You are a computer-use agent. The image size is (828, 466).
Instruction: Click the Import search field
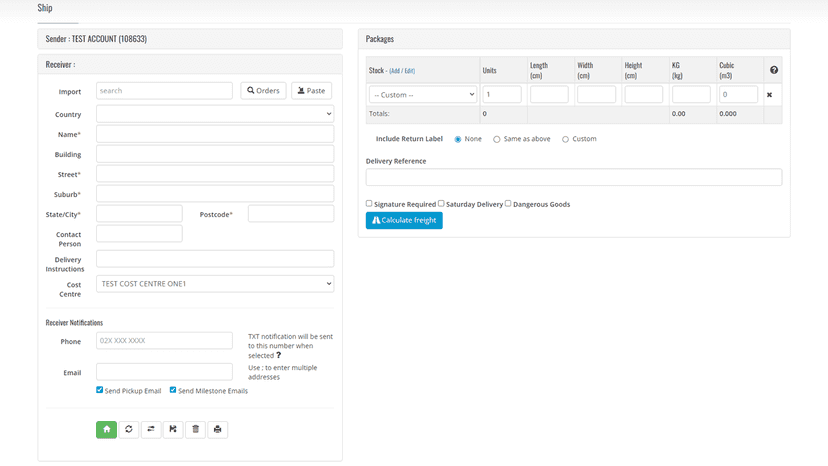164,91
